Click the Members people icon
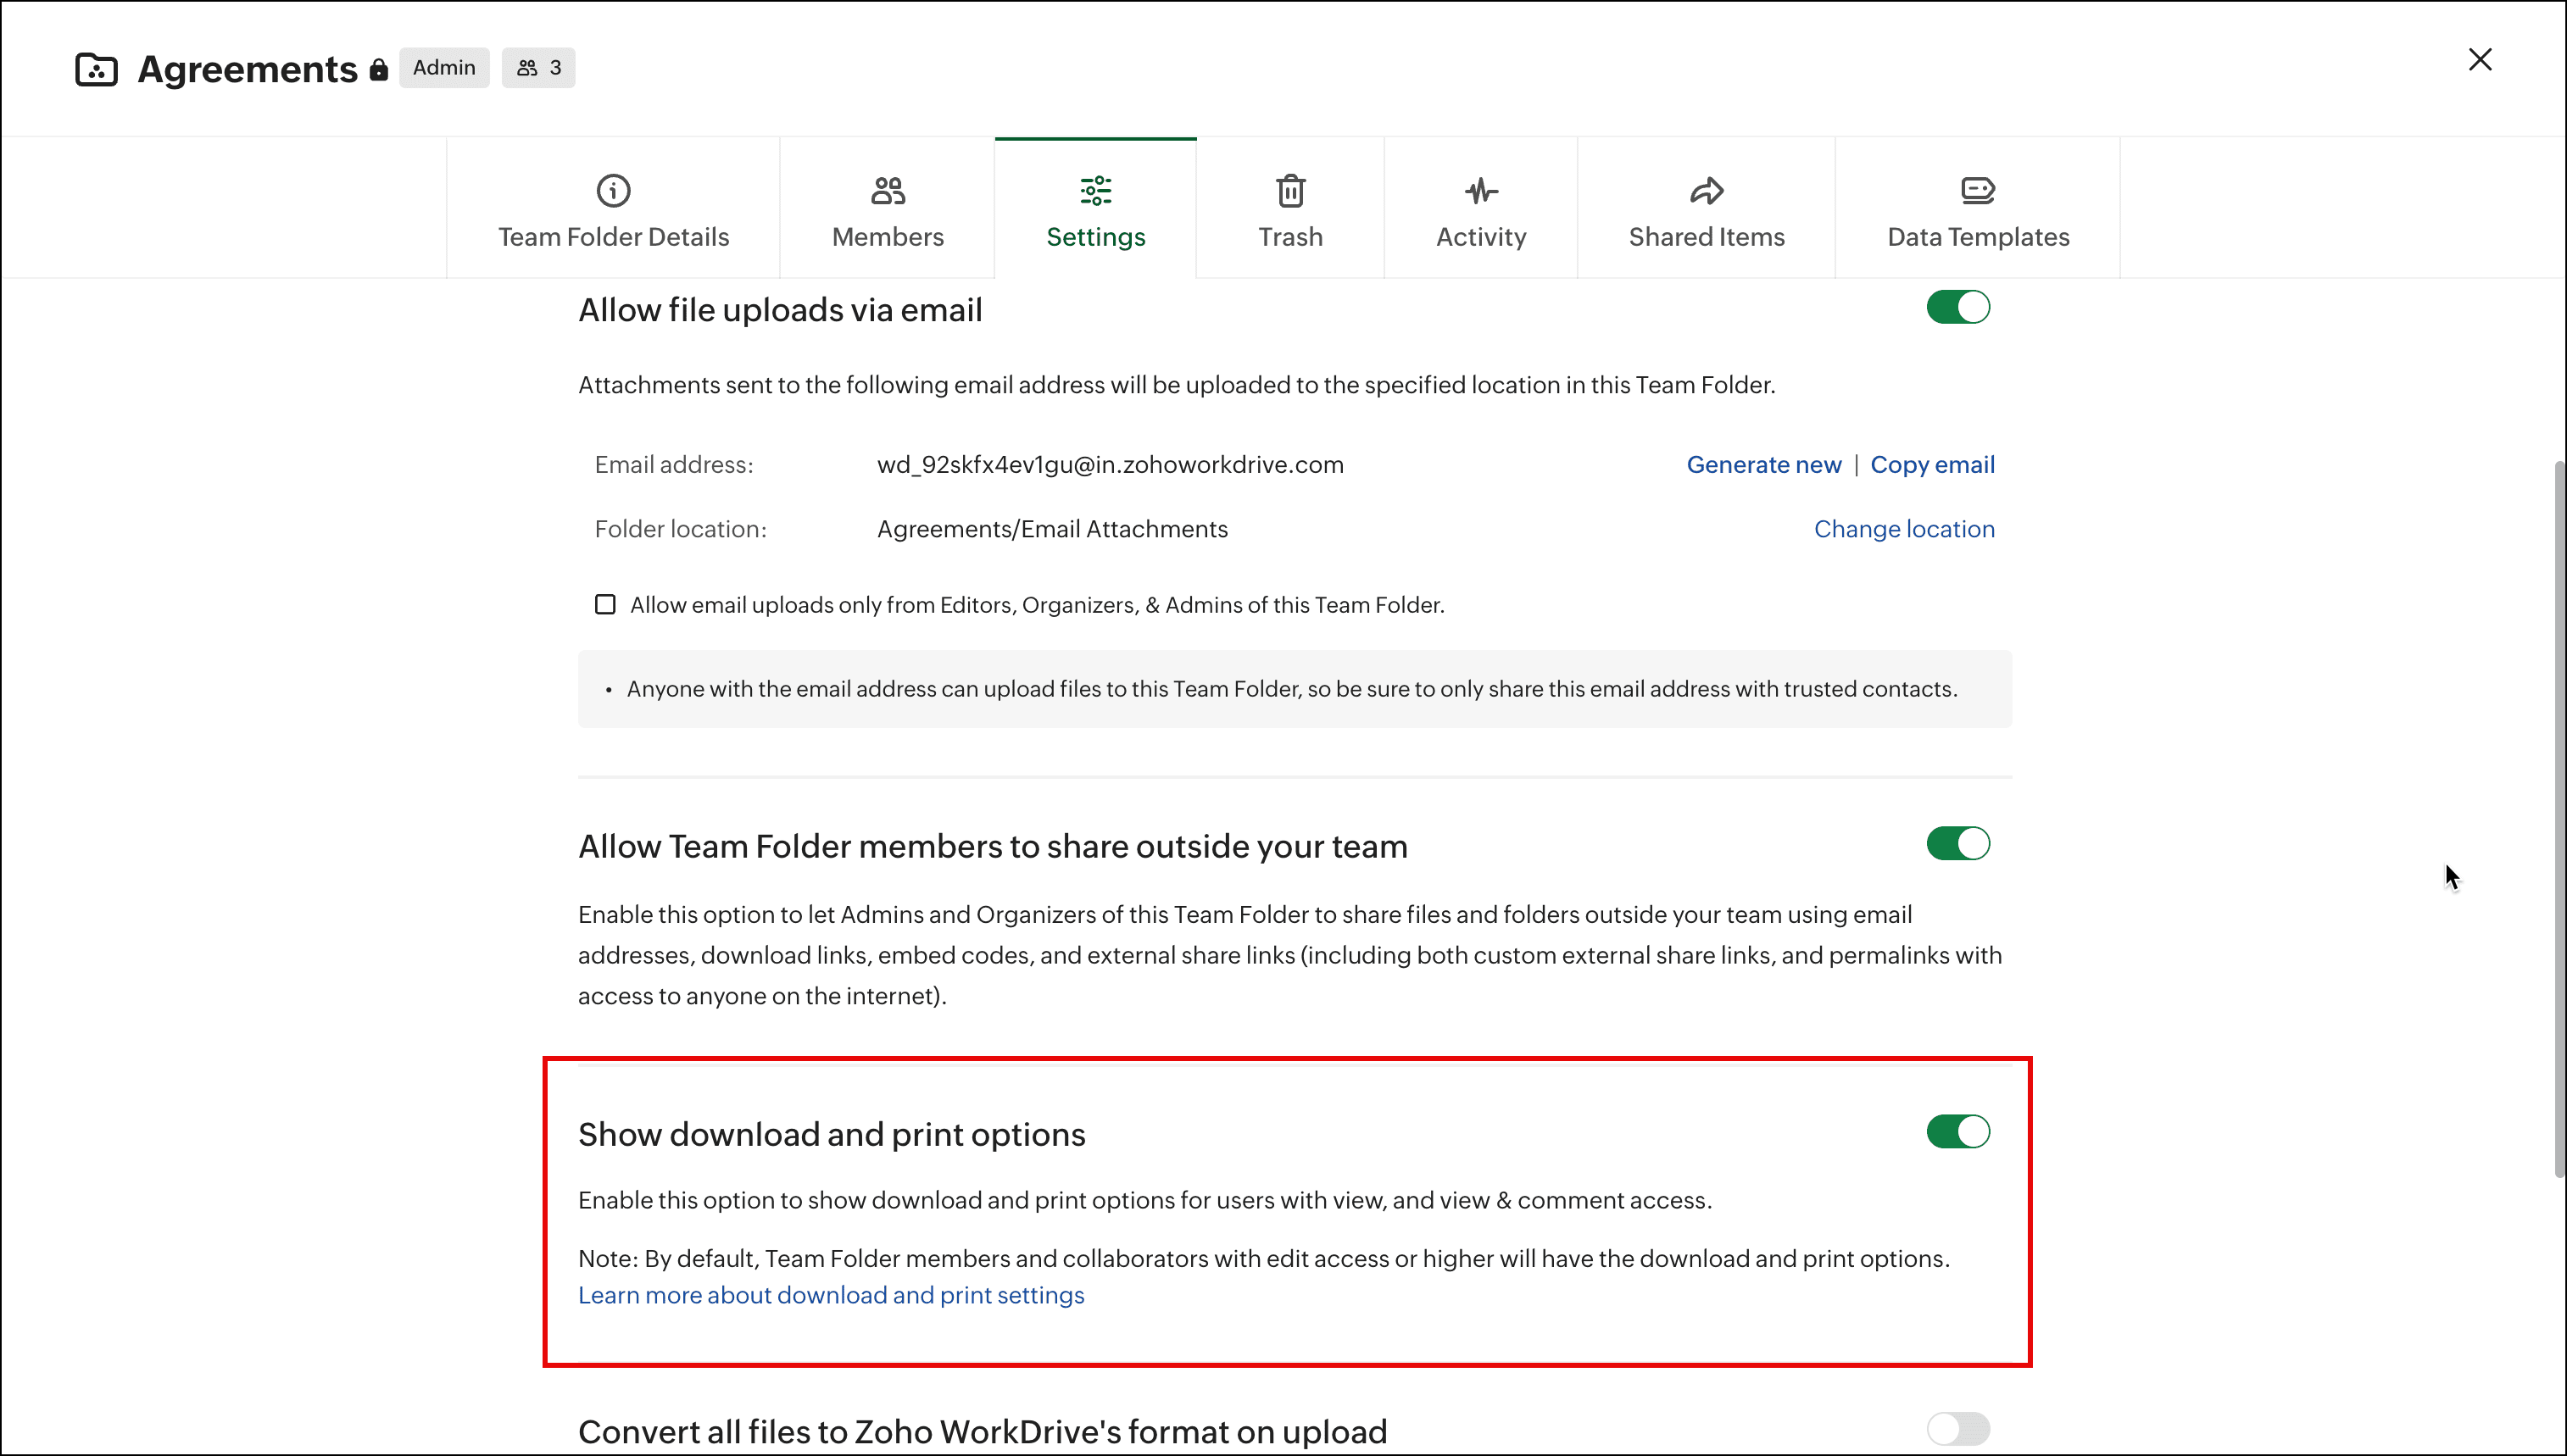The height and width of the screenshot is (1456, 2567). click(887, 190)
